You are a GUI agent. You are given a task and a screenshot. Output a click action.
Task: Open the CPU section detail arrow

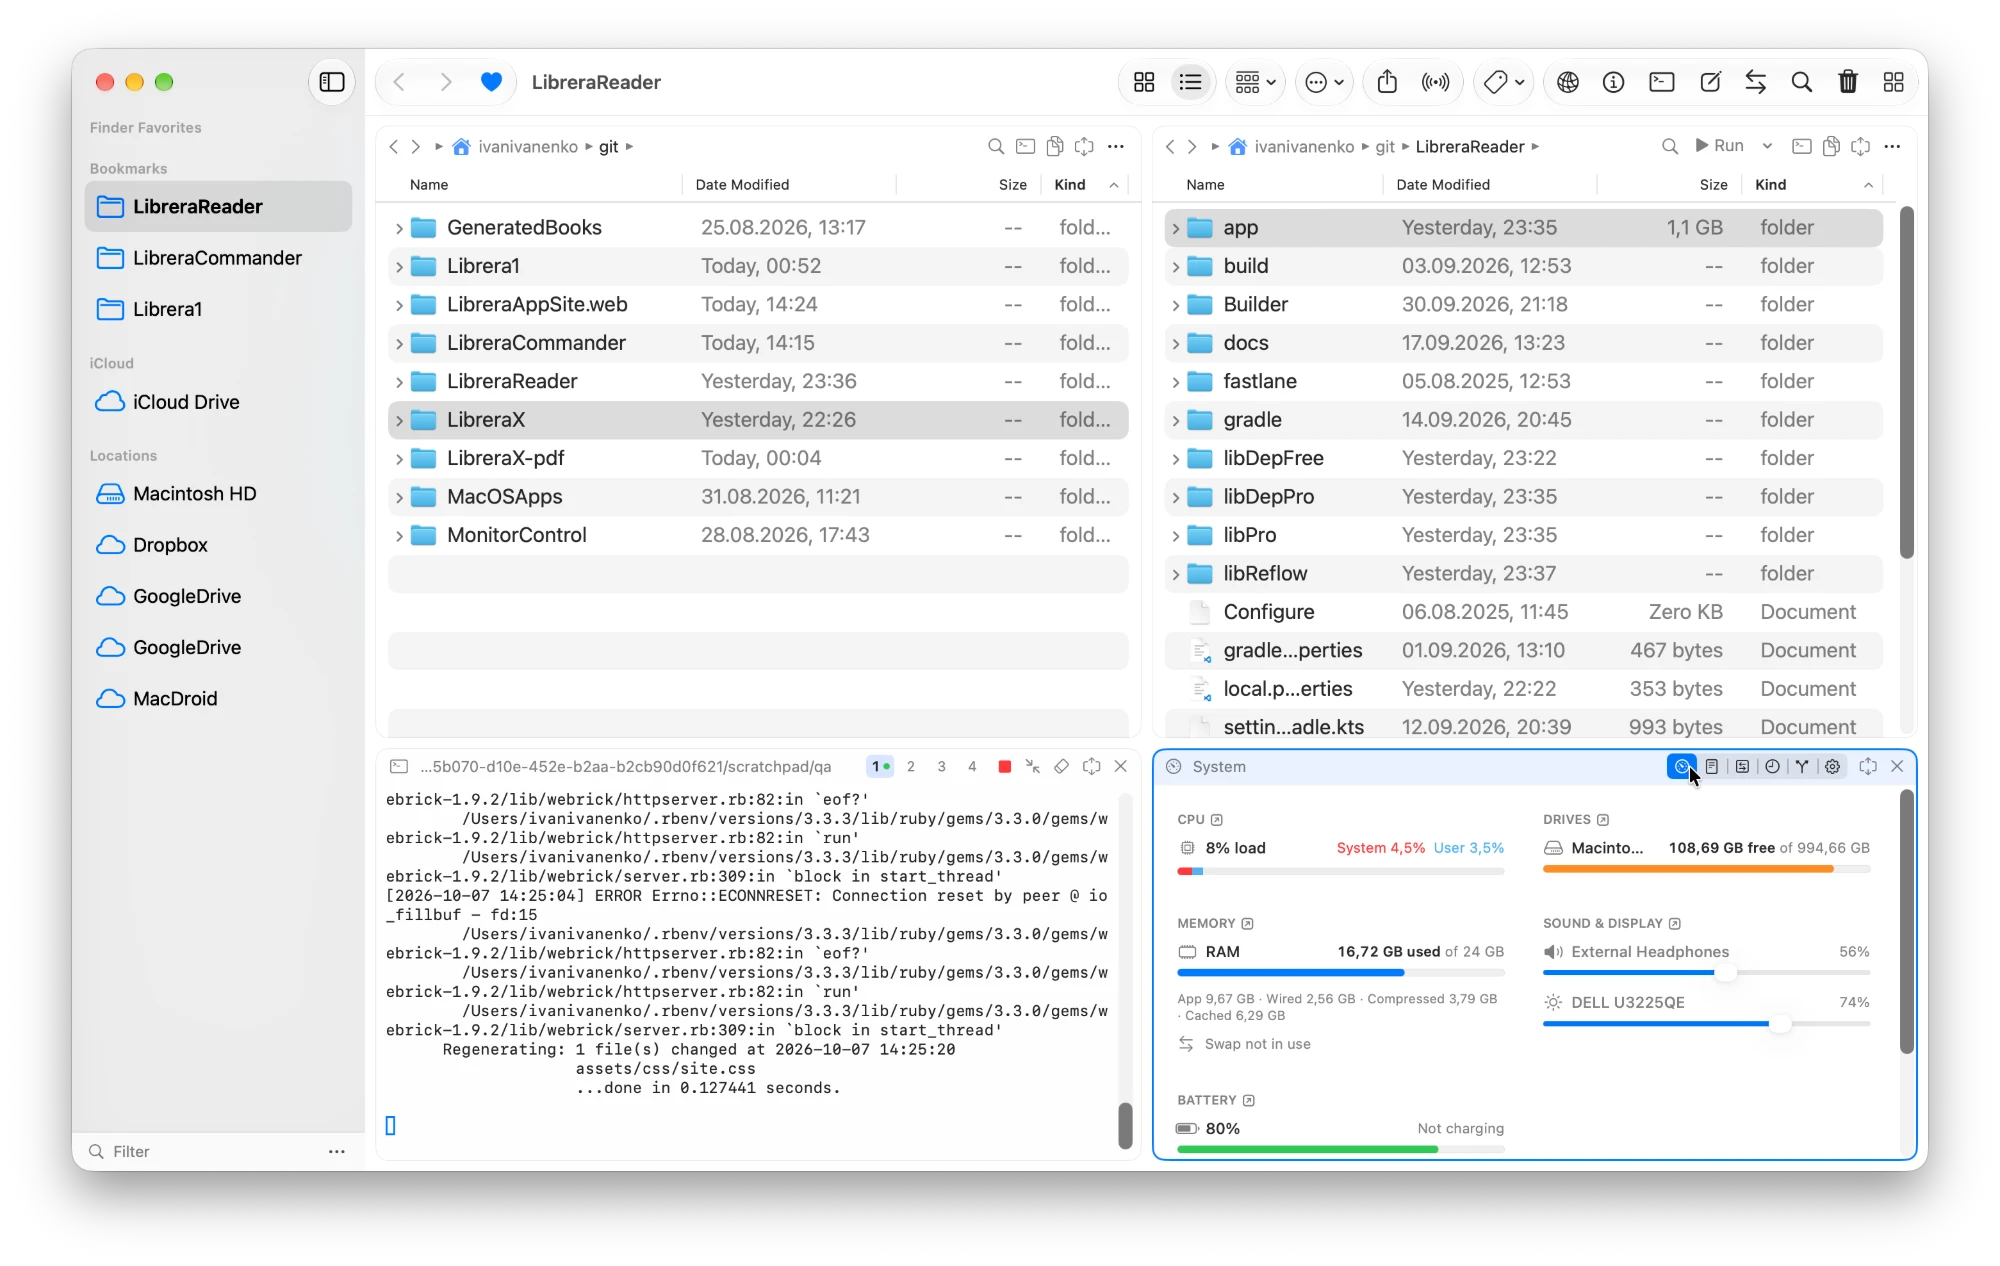(x=1217, y=820)
